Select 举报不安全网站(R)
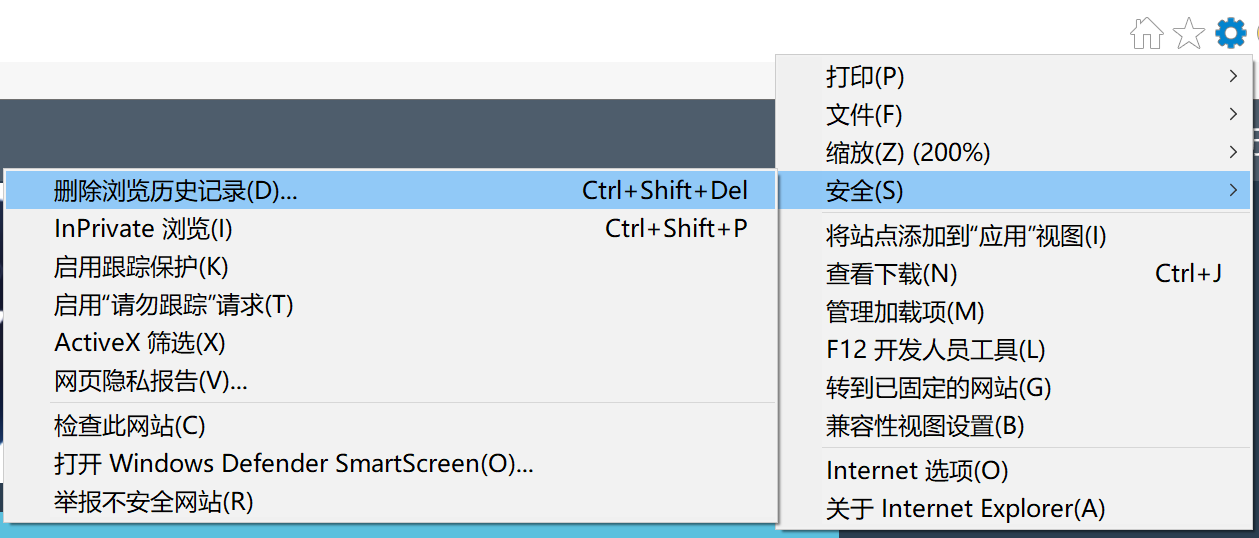The width and height of the screenshot is (1259, 538). (x=391, y=502)
